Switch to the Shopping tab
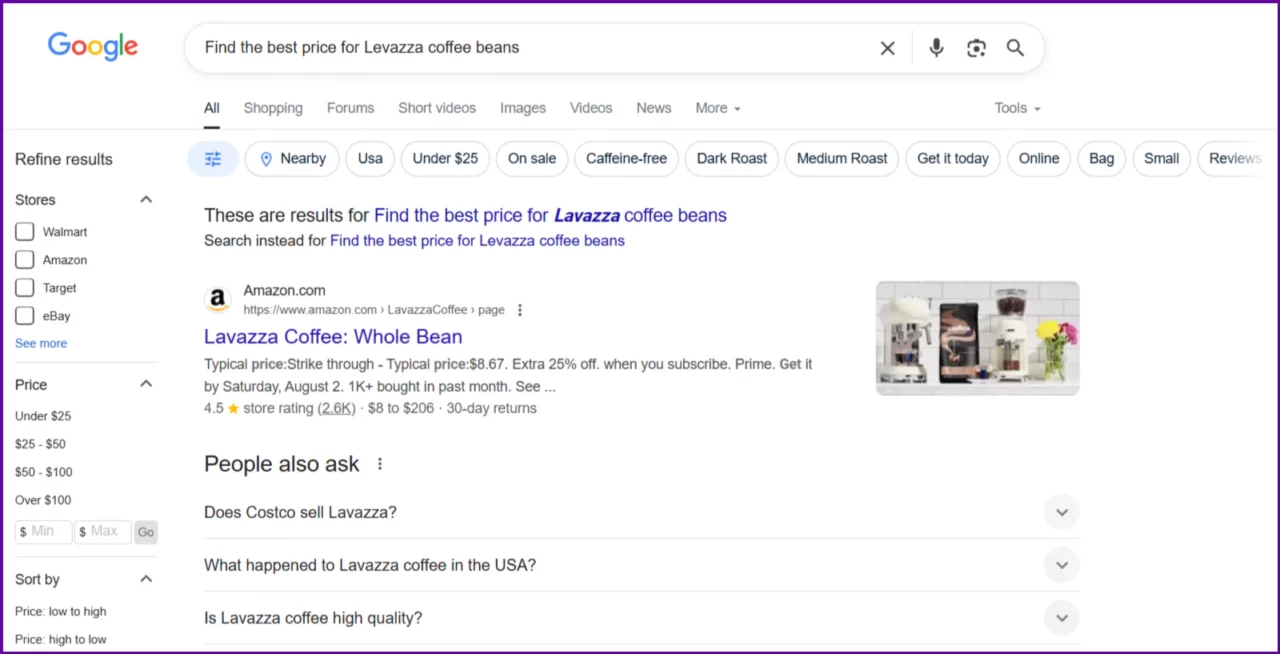Viewport: 1280px width, 654px height. [272, 107]
